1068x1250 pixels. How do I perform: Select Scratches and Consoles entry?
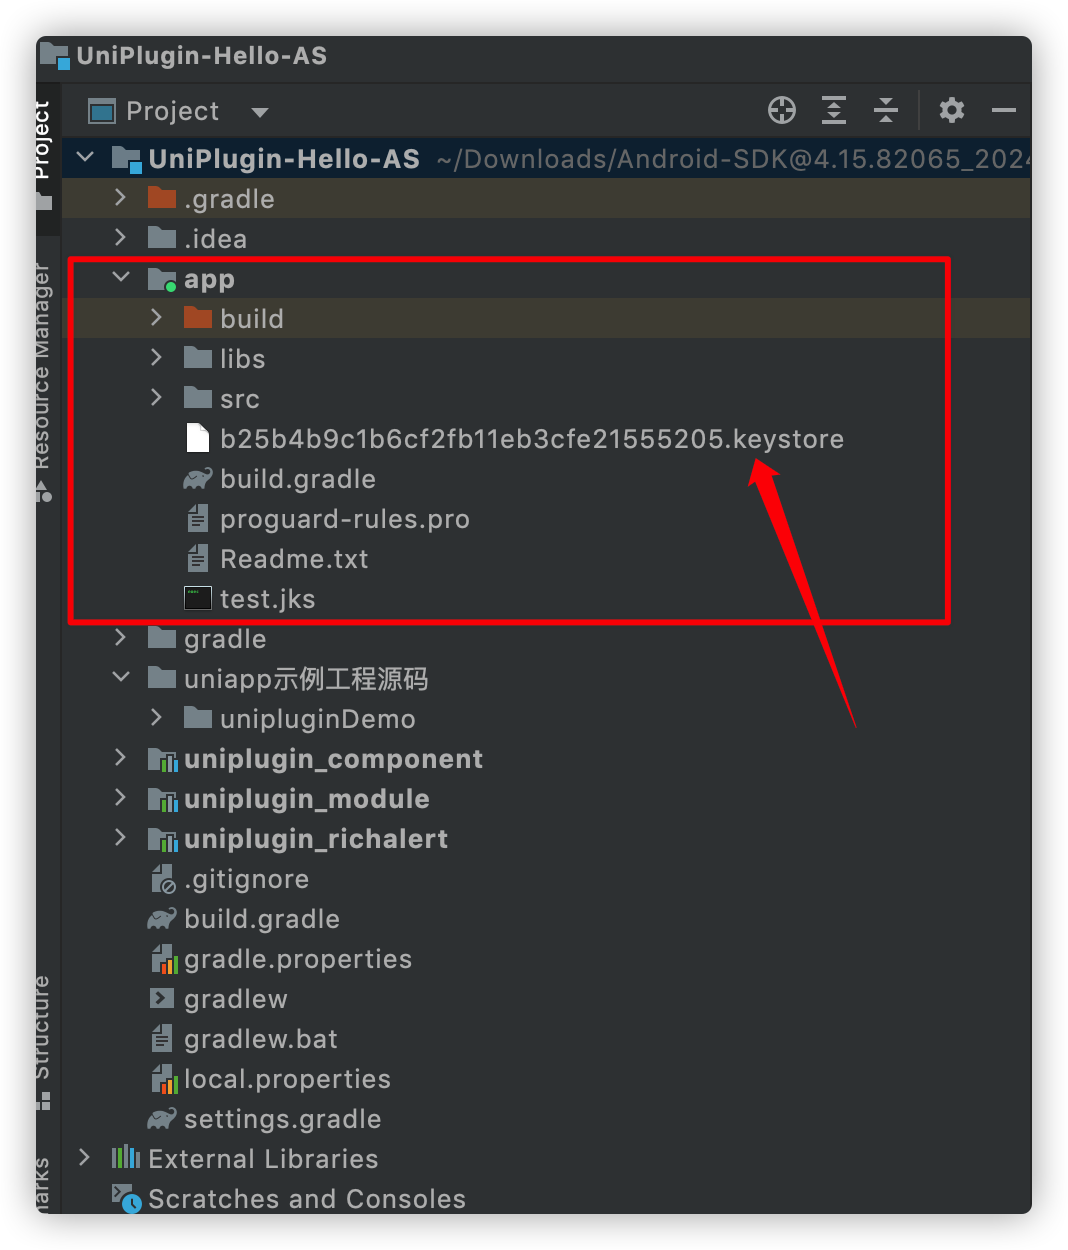[x=307, y=1198]
